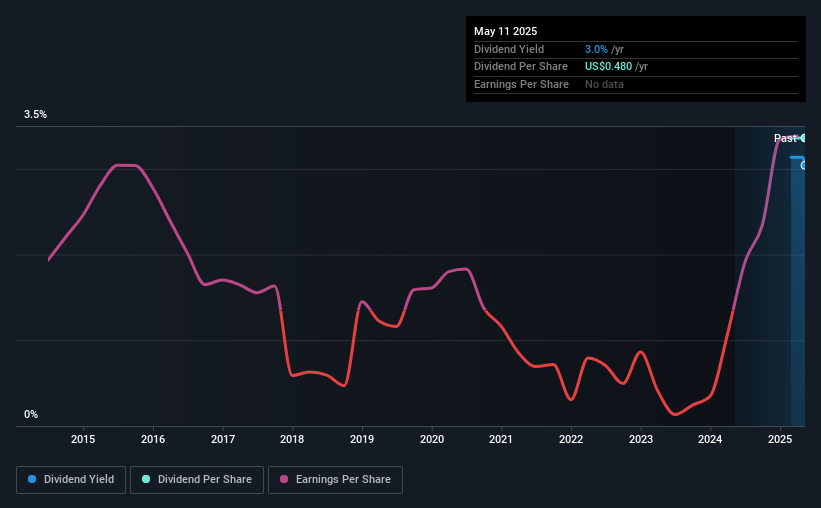Click the Past label on the chart
821x508 pixels.
[x=785, y=138]
